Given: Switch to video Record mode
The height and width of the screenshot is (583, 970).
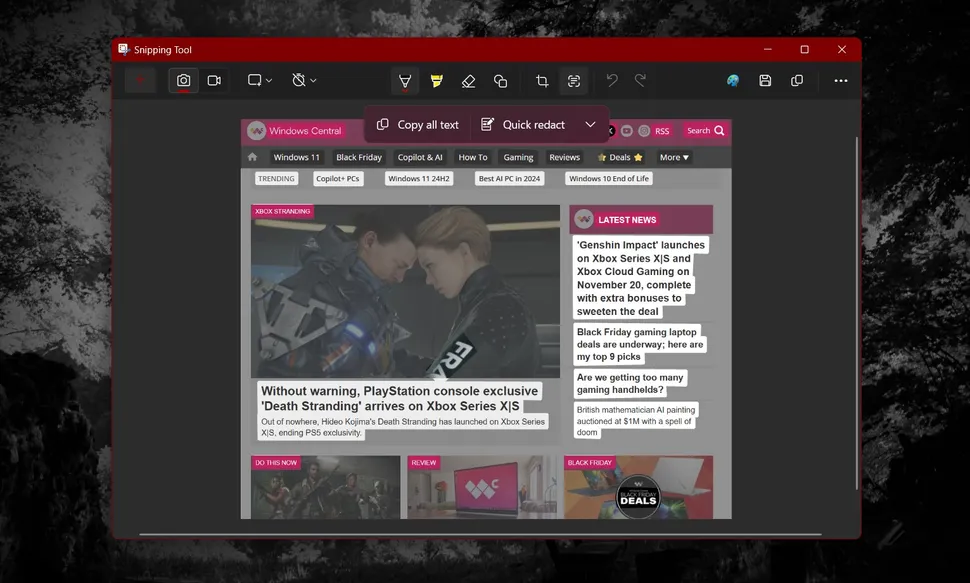Looking at the screenshot, I should (214, 80).
